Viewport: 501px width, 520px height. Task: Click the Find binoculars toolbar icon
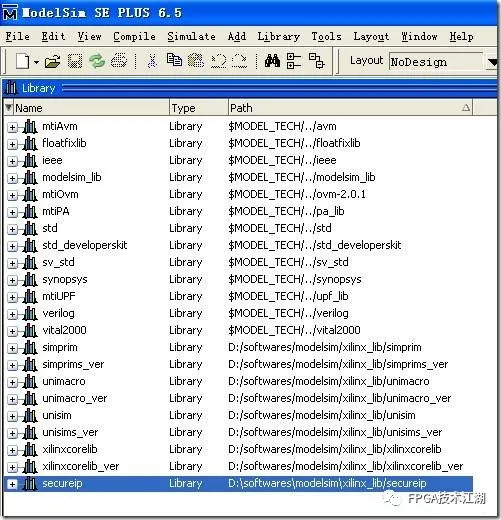point(272,61)
